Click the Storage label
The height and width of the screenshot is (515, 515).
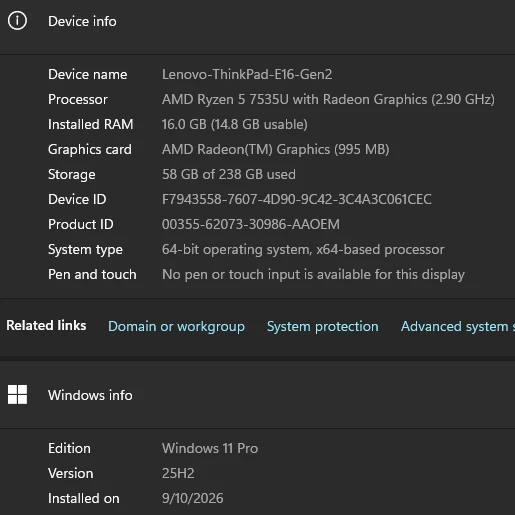pos(72,175)
